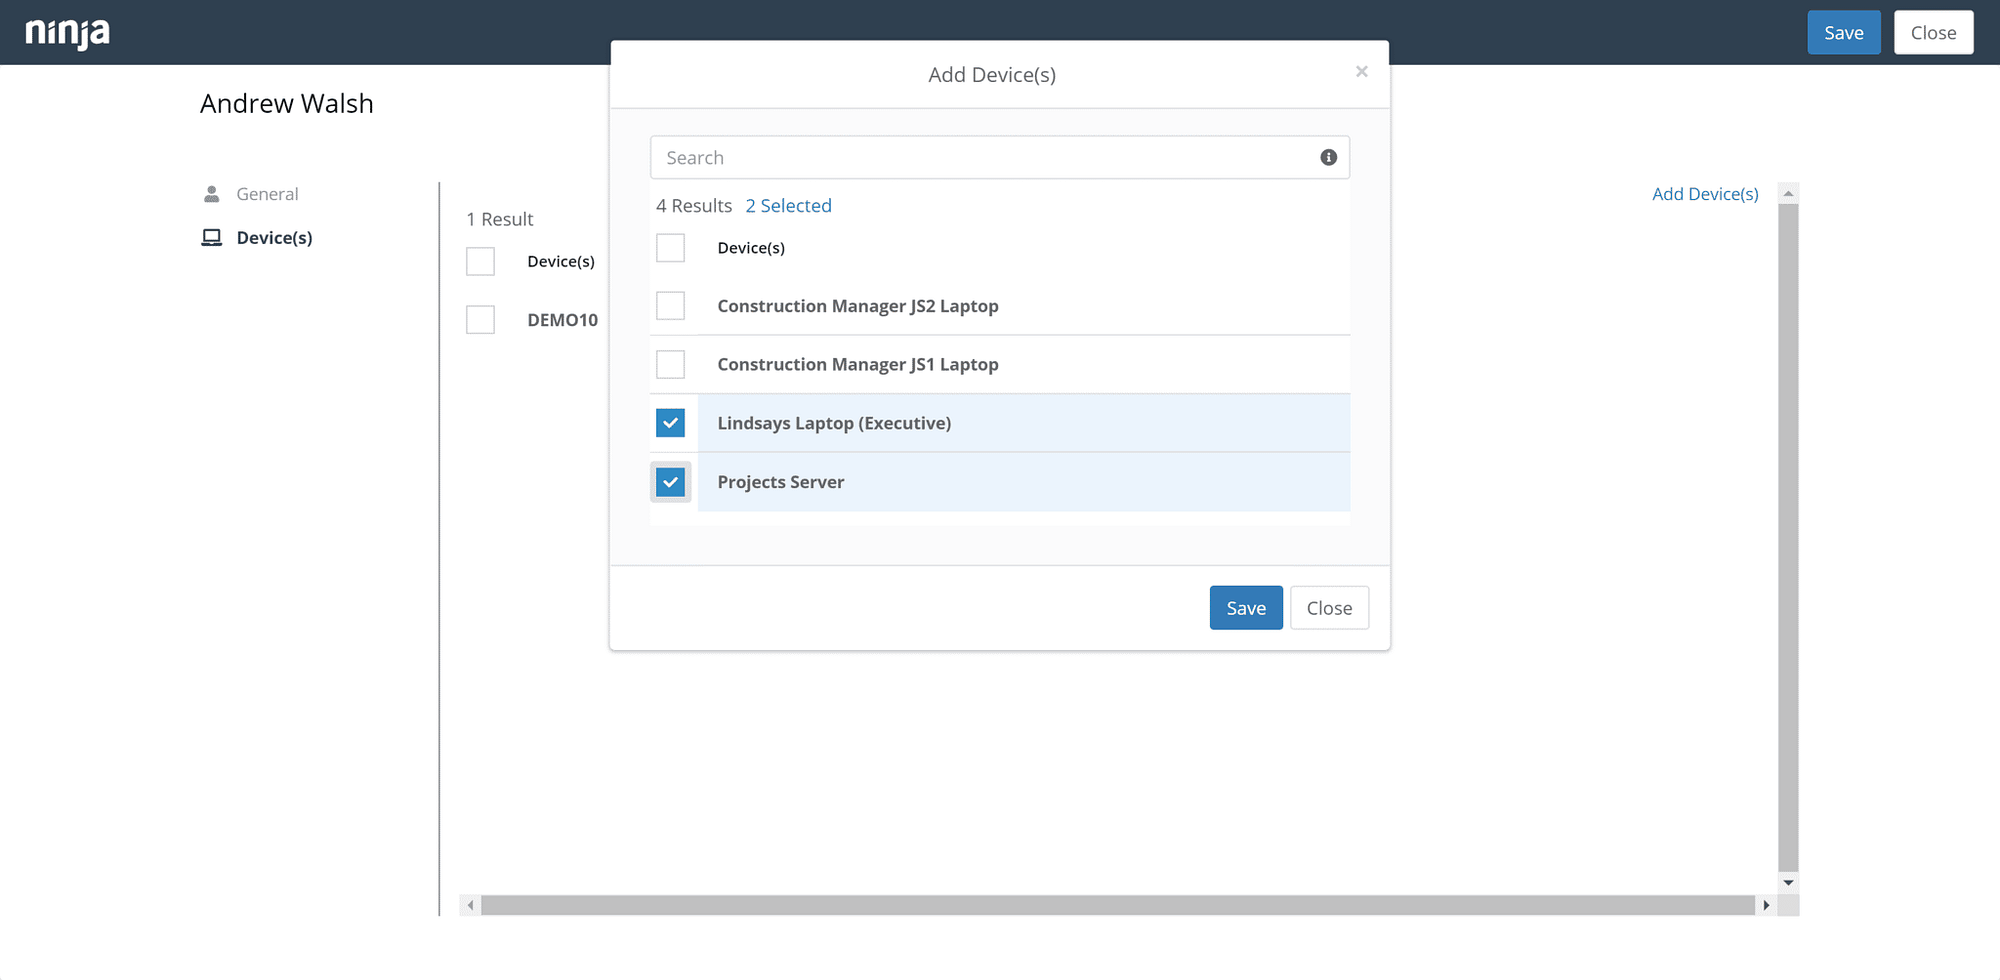Uncheck the Projects Server device
Viewport: 2000px width, 980px height.
coord(670,481)
